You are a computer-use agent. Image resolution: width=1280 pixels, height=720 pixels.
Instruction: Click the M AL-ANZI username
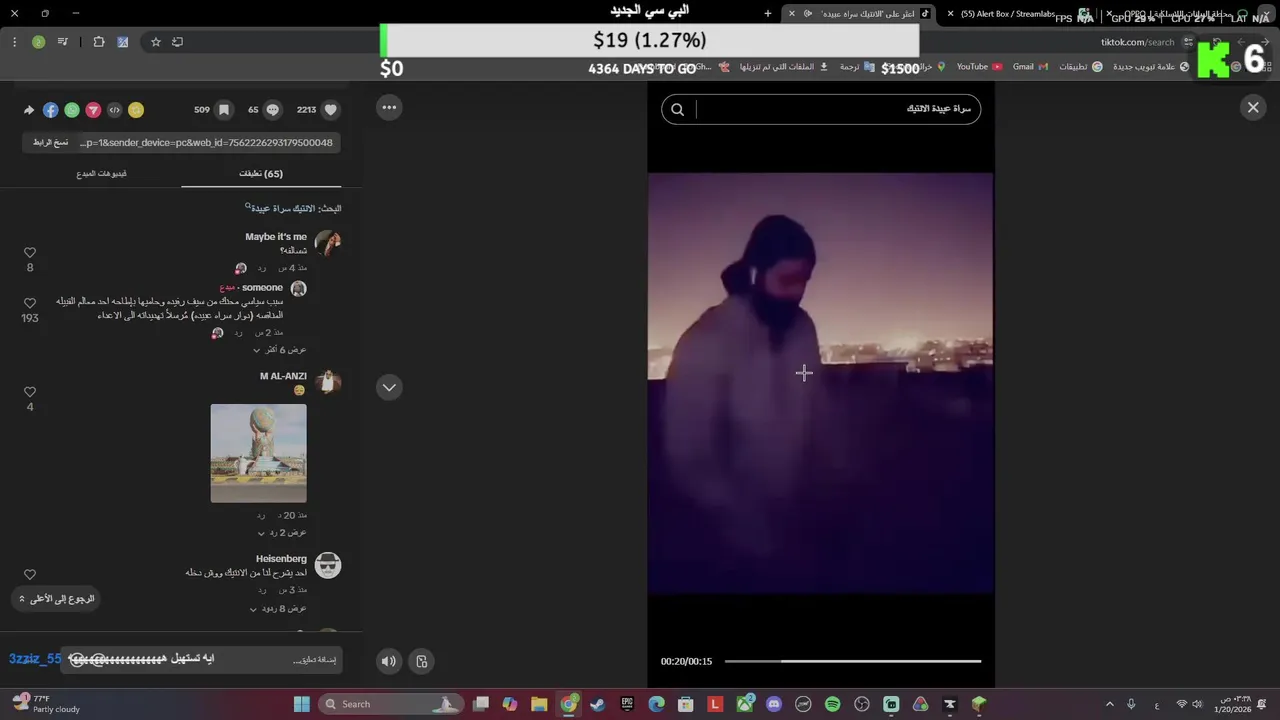pyautogui.click(x=283, y=376)
